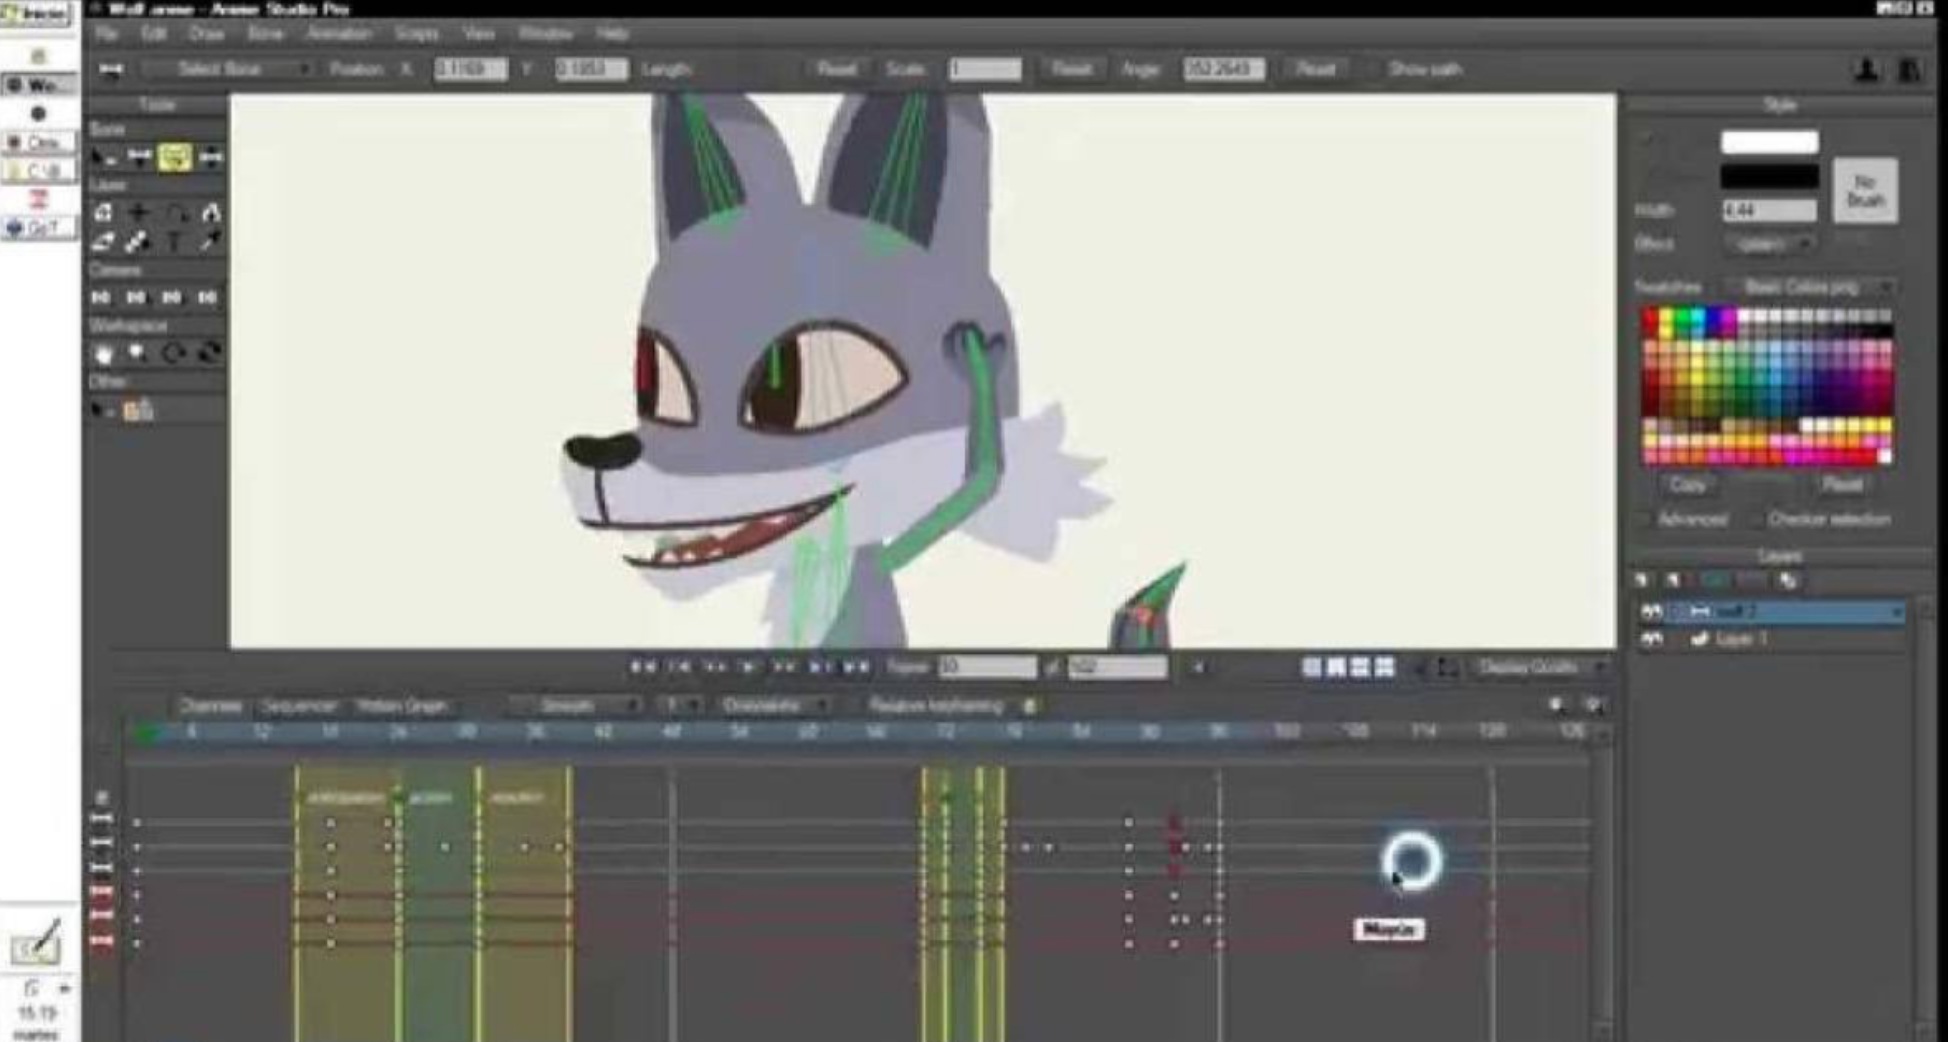Select the Translate Layer cross-arrow tool
The width and height of the screenshot is (1948, 1042).
pos(139,213)
